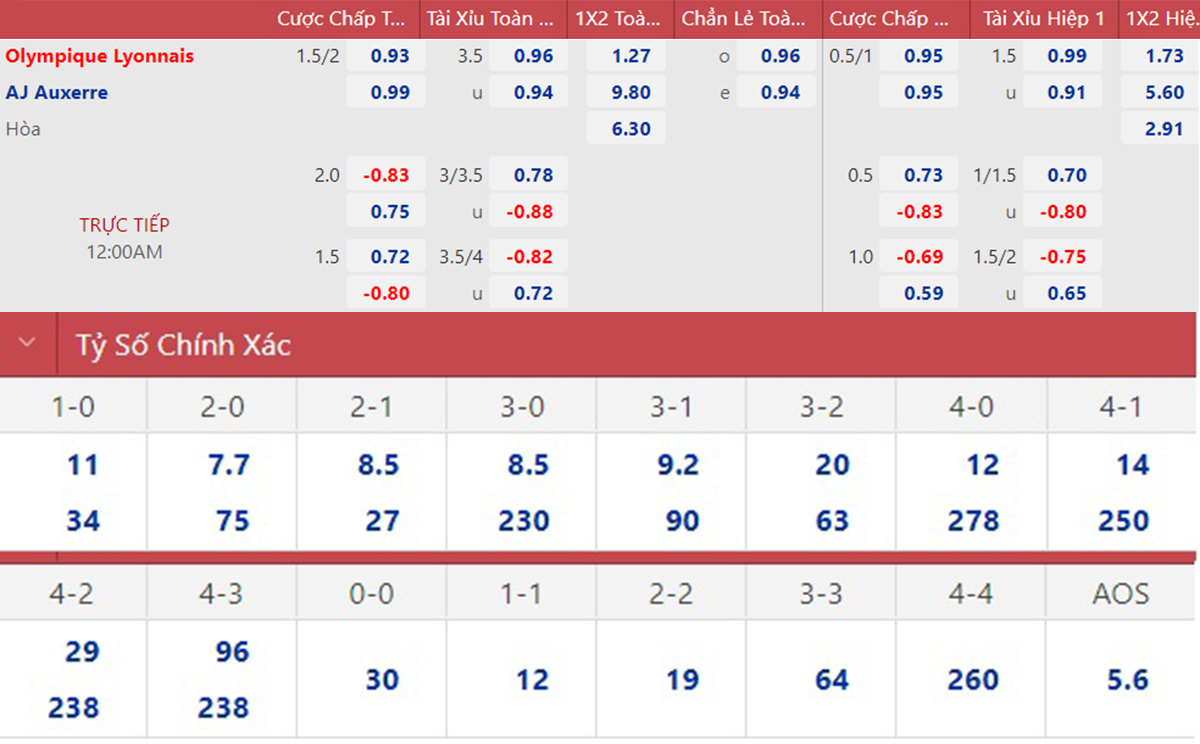Bet correct score 2-0 at odds 7.7

229,465
